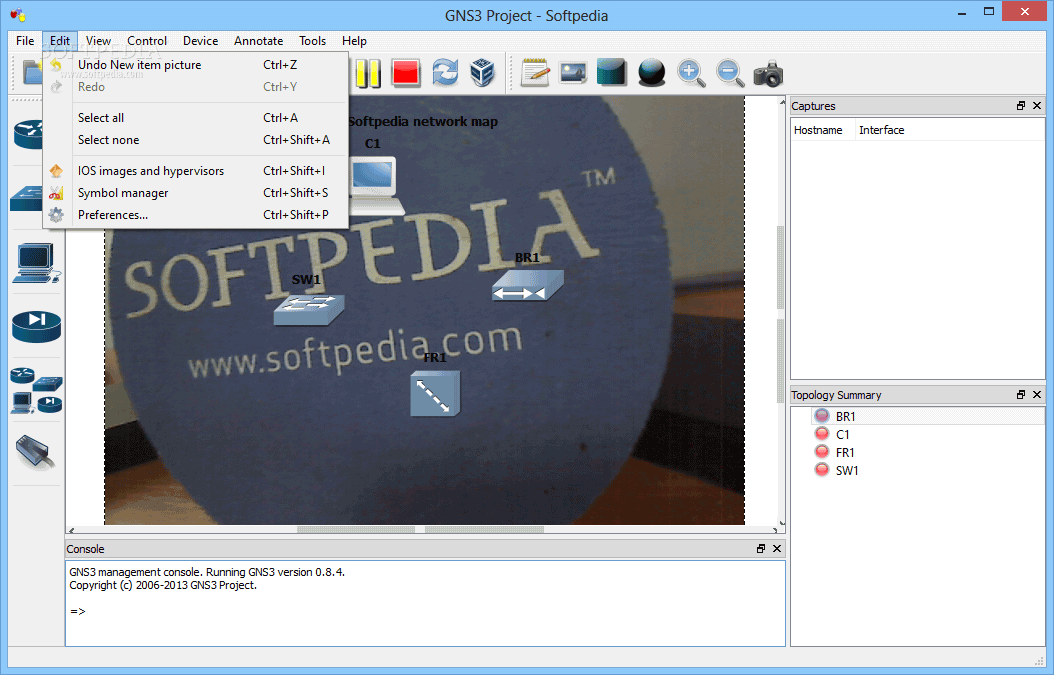Browse security devices in sidebar
The height and width of the screenshot is (675, 1054).
(36, 327)
